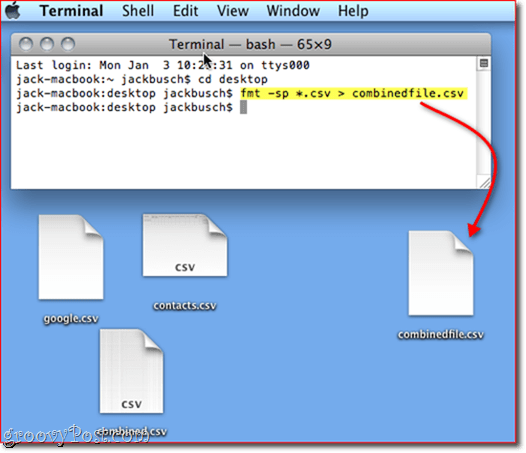Click the contacts.csv filename label
The height and width of the screenshot is (453, 526).
coord(185,305)
